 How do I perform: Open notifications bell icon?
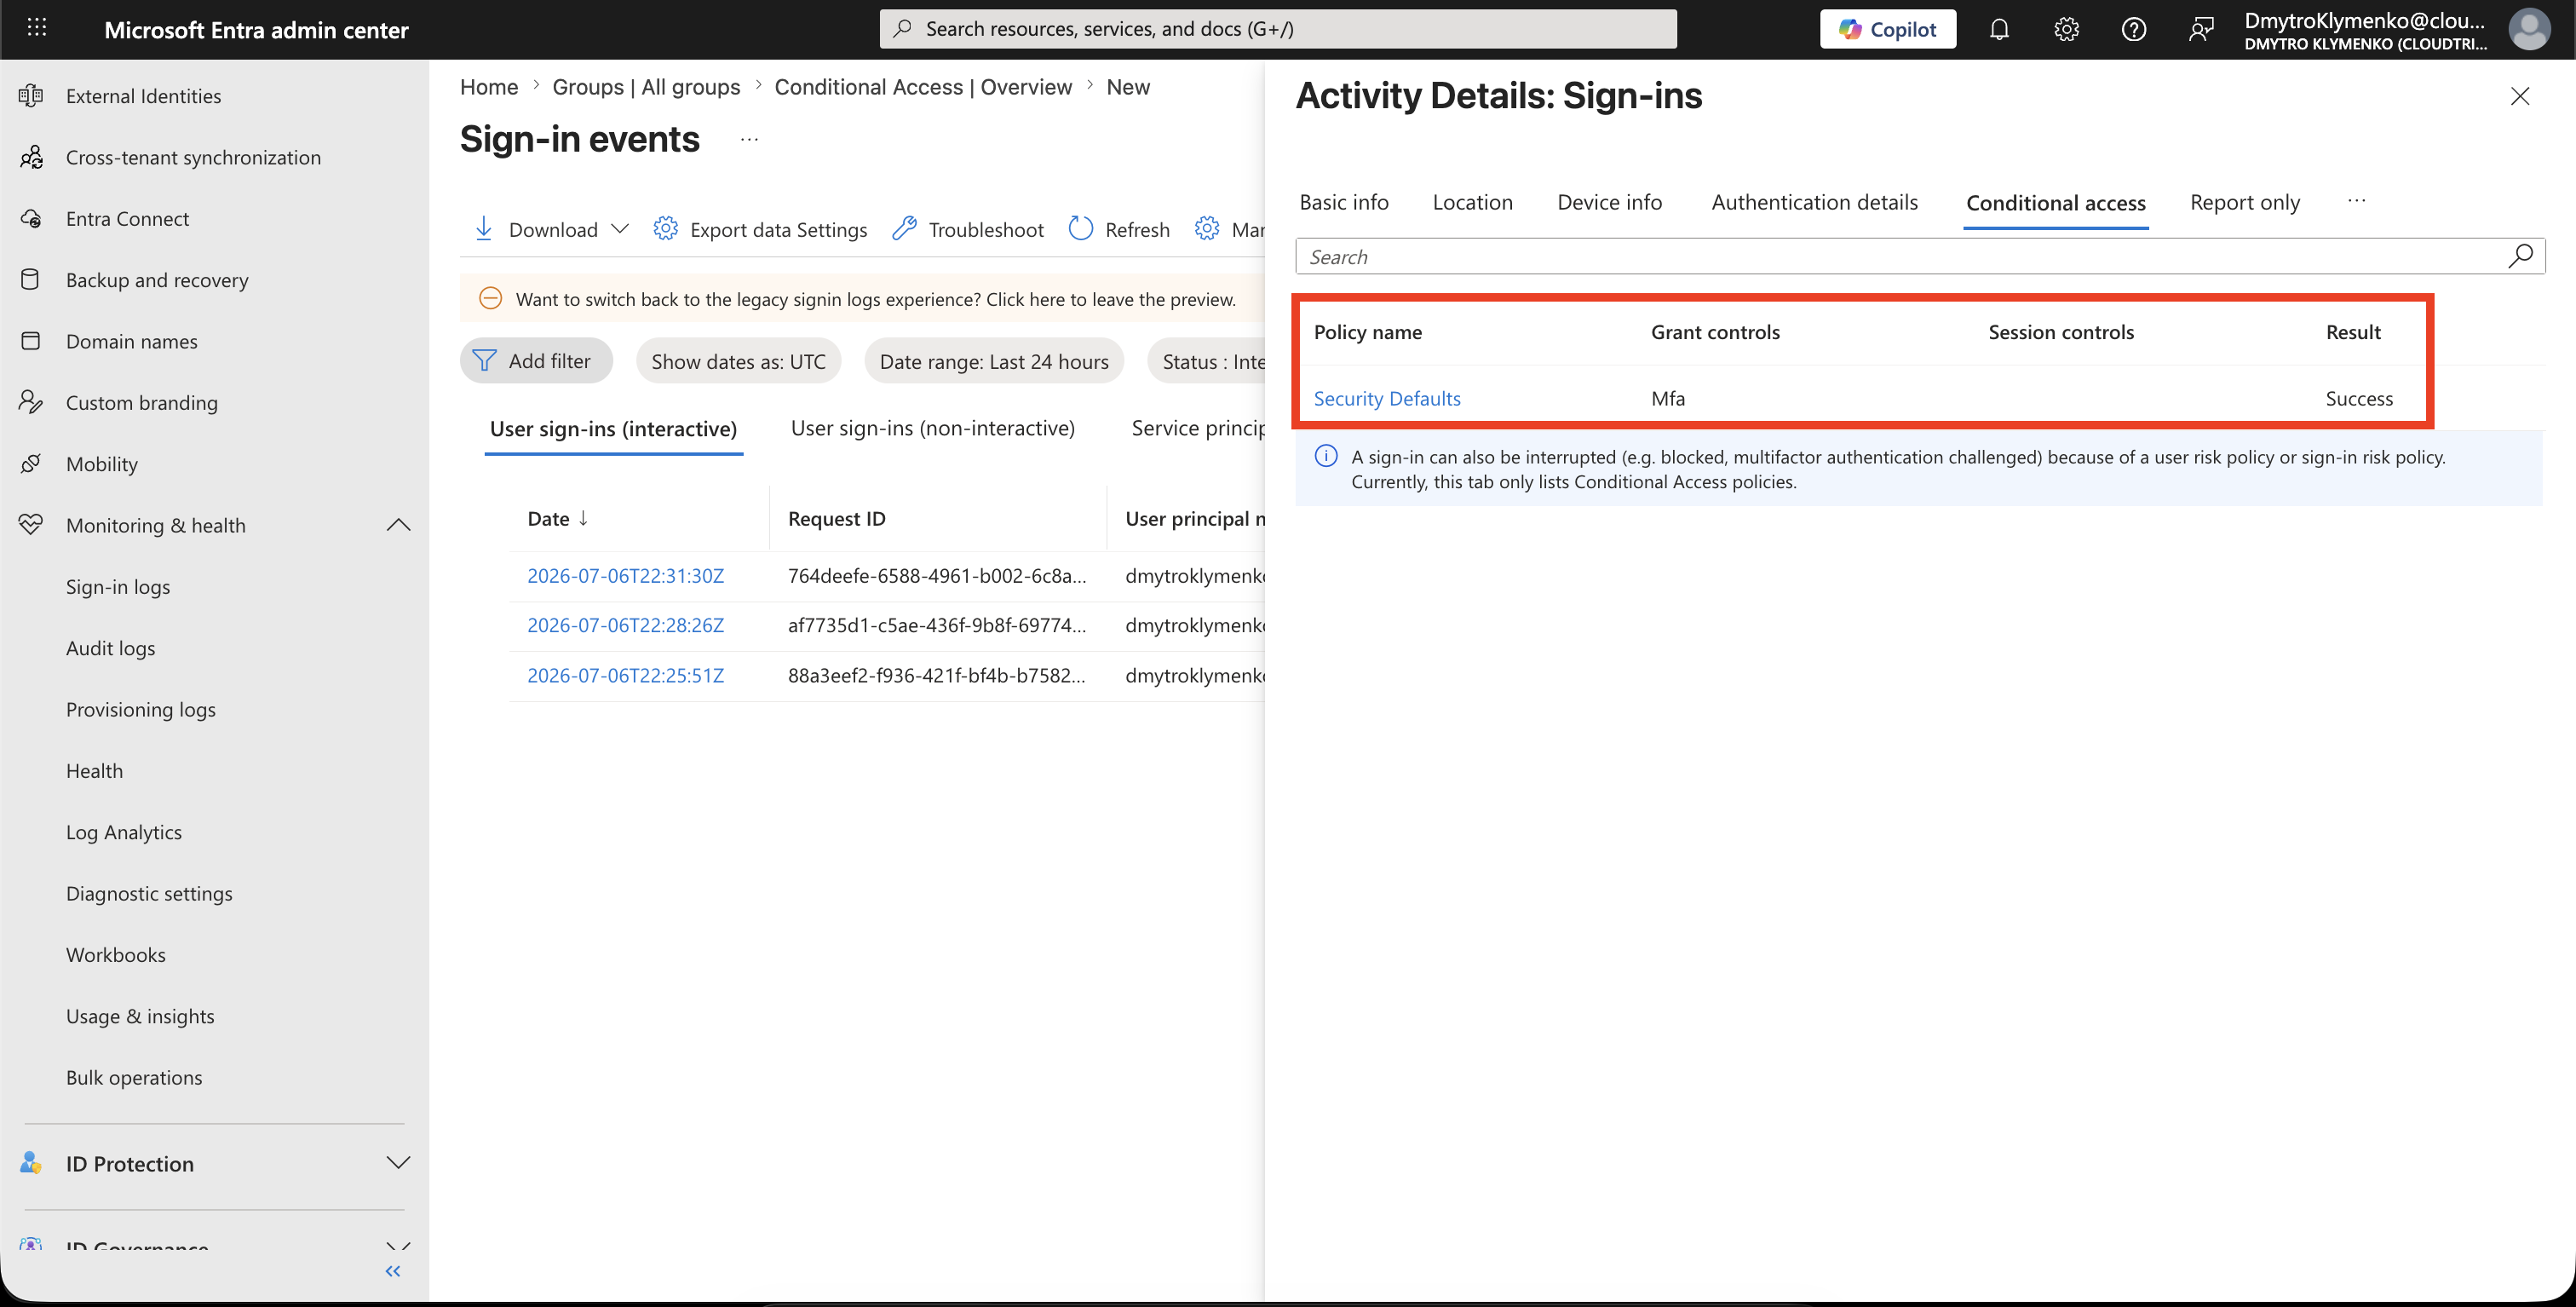coord(1999,29)
